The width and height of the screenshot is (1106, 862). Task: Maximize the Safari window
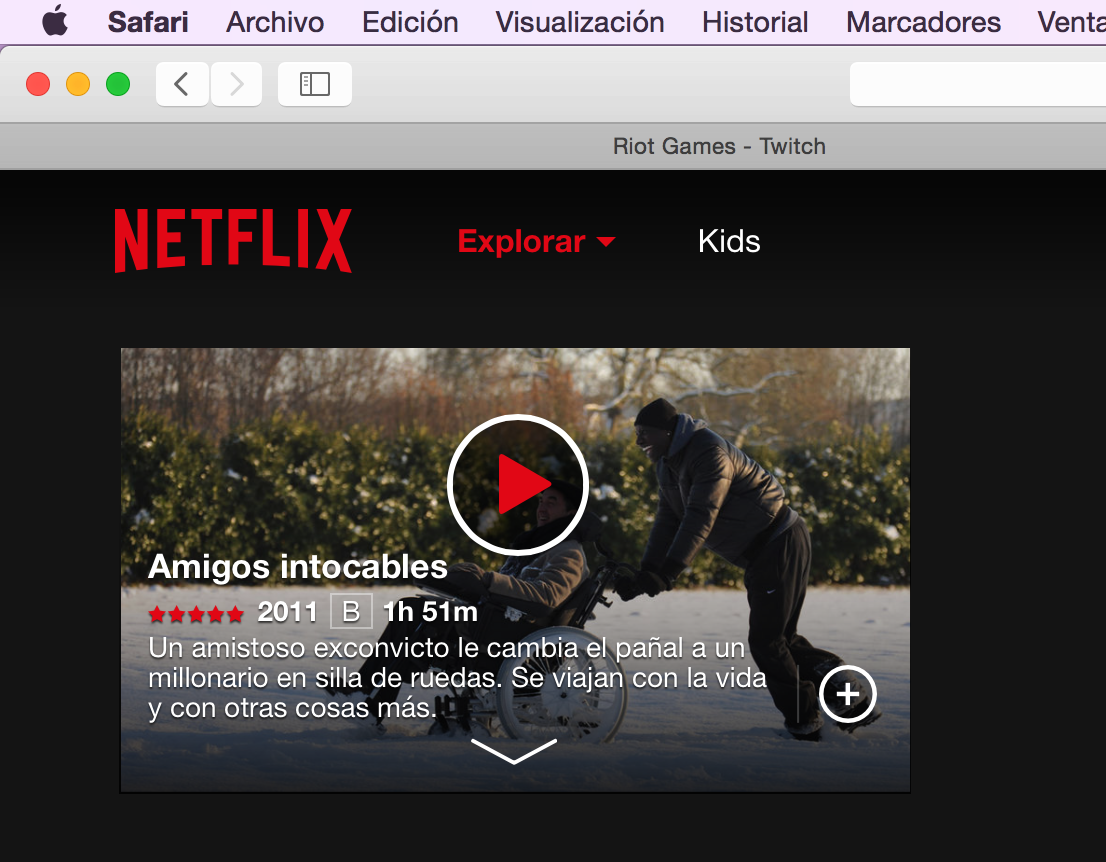point(118,84)
